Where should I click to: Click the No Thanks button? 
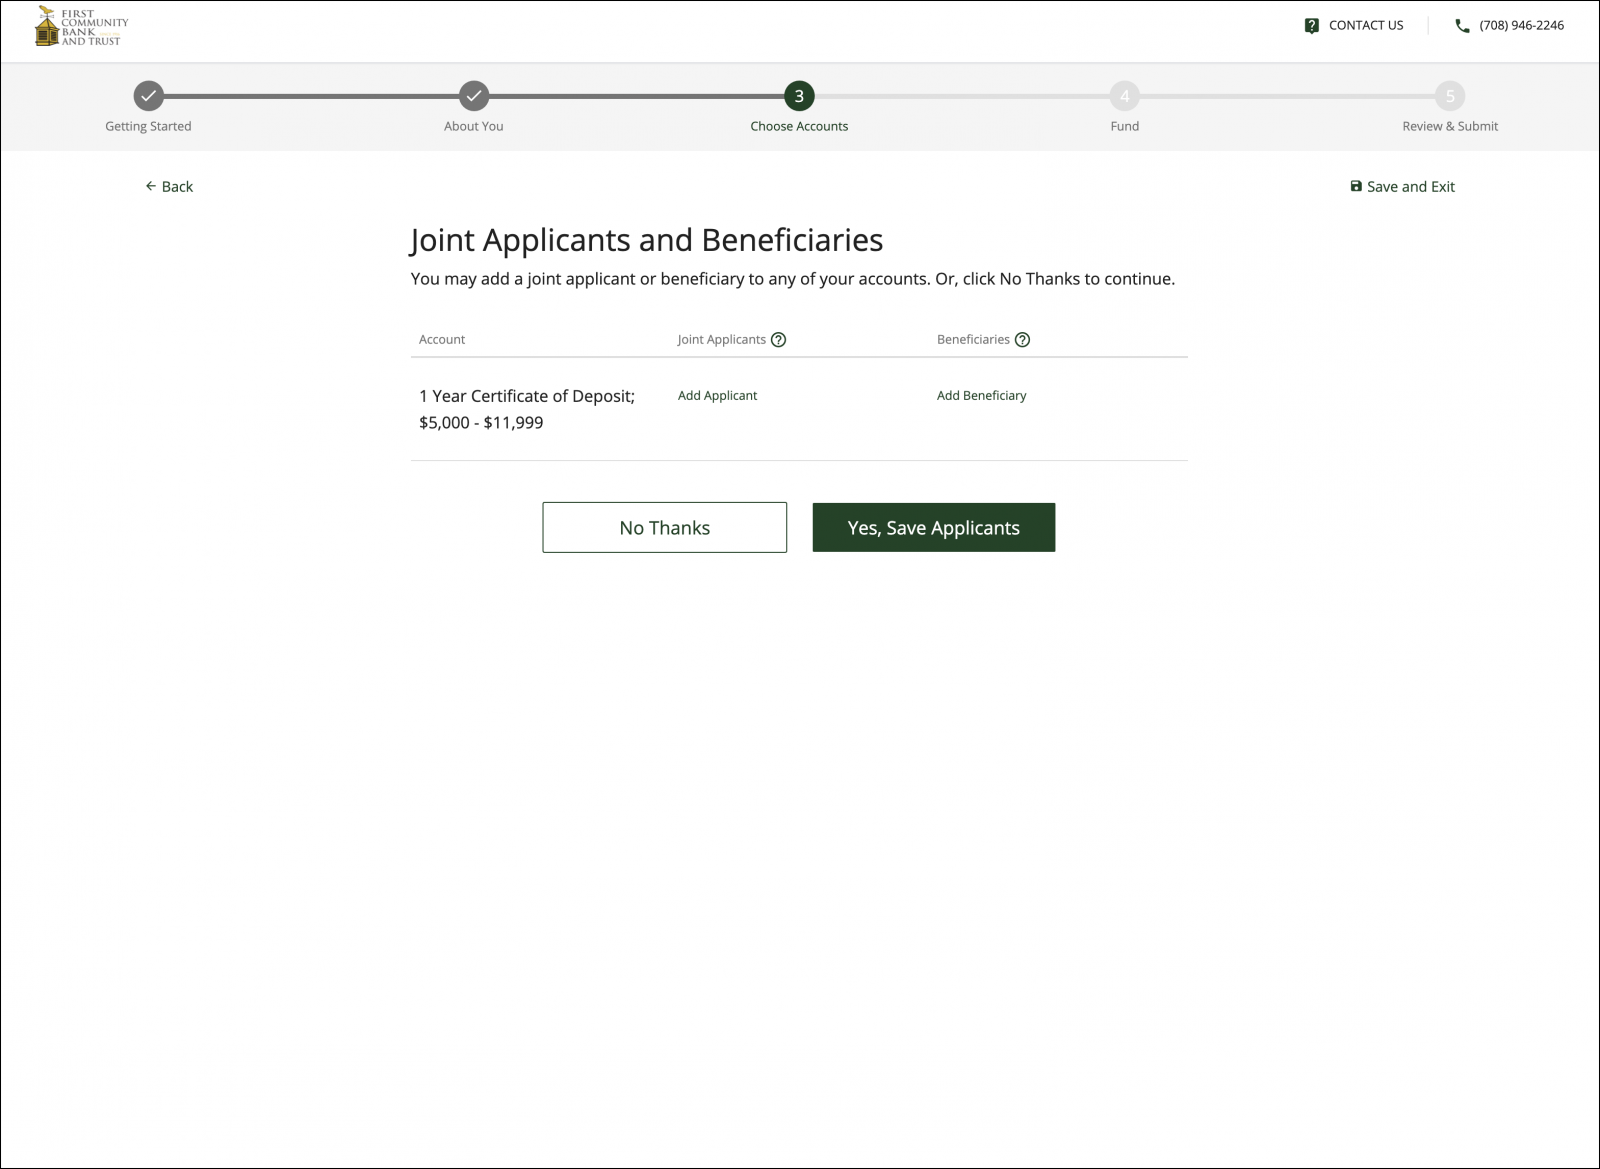pyautogui.click(x=665, y=527)
